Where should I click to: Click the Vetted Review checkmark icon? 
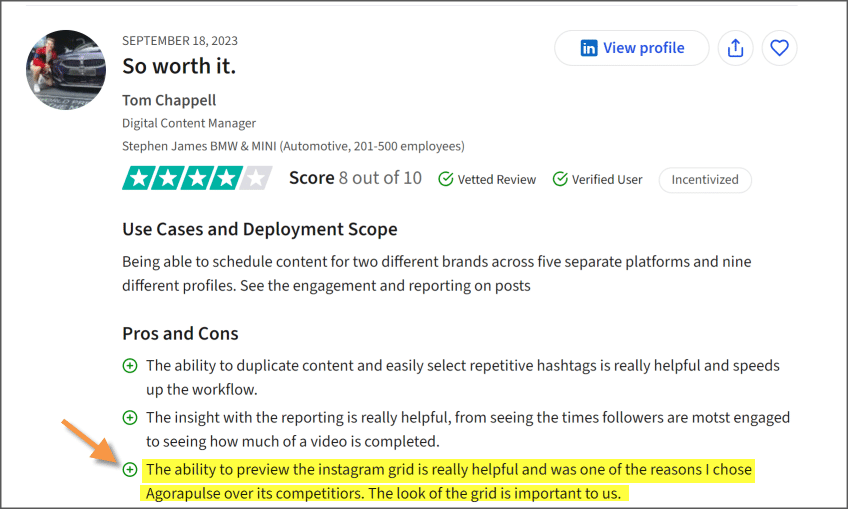click(446, 179)
